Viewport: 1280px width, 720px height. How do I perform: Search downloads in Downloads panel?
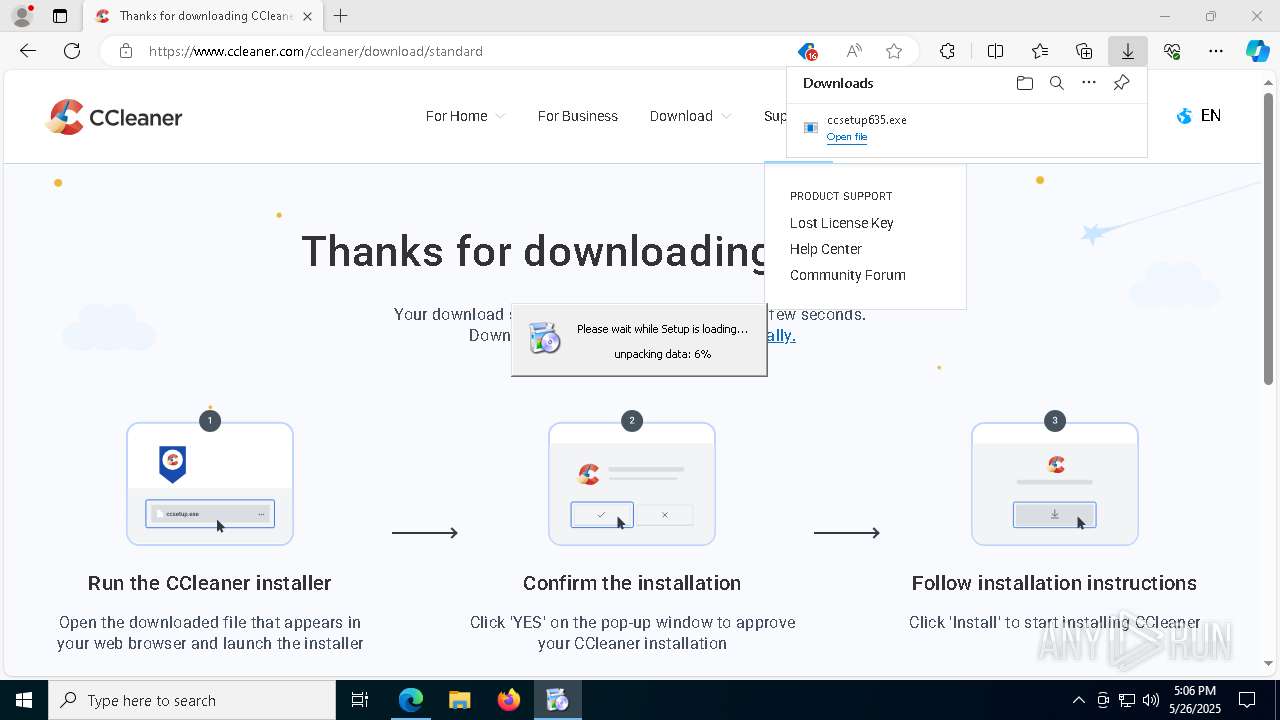[x=1056, y=83]
